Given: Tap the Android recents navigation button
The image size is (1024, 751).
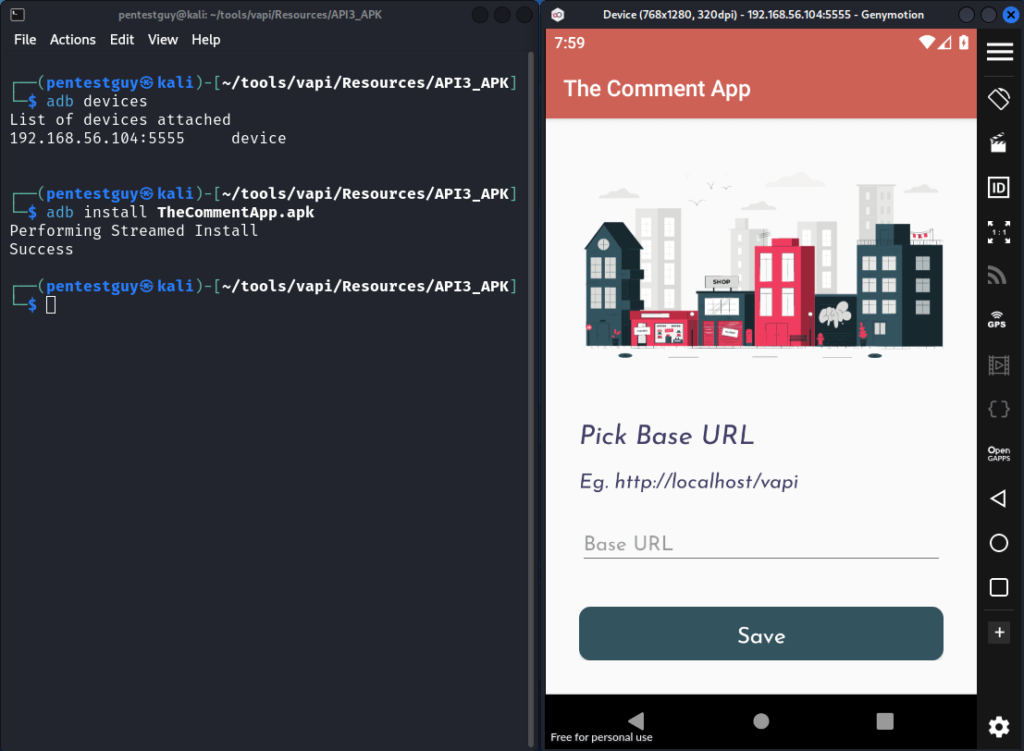Looking at the screenshot, I should pos(885,721).
